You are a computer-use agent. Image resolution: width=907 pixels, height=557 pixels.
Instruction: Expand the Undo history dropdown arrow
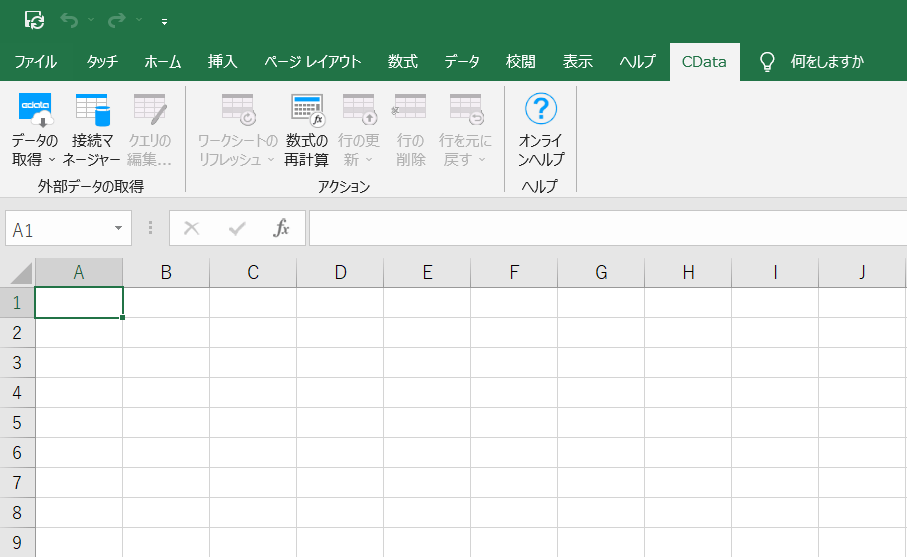(x=90, y=20)
